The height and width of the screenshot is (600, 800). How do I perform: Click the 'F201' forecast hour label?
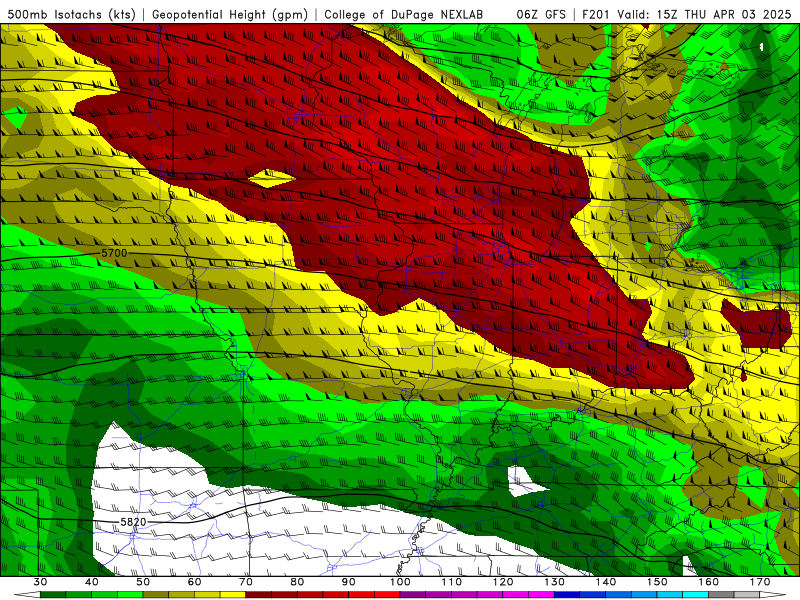[596, 14]
